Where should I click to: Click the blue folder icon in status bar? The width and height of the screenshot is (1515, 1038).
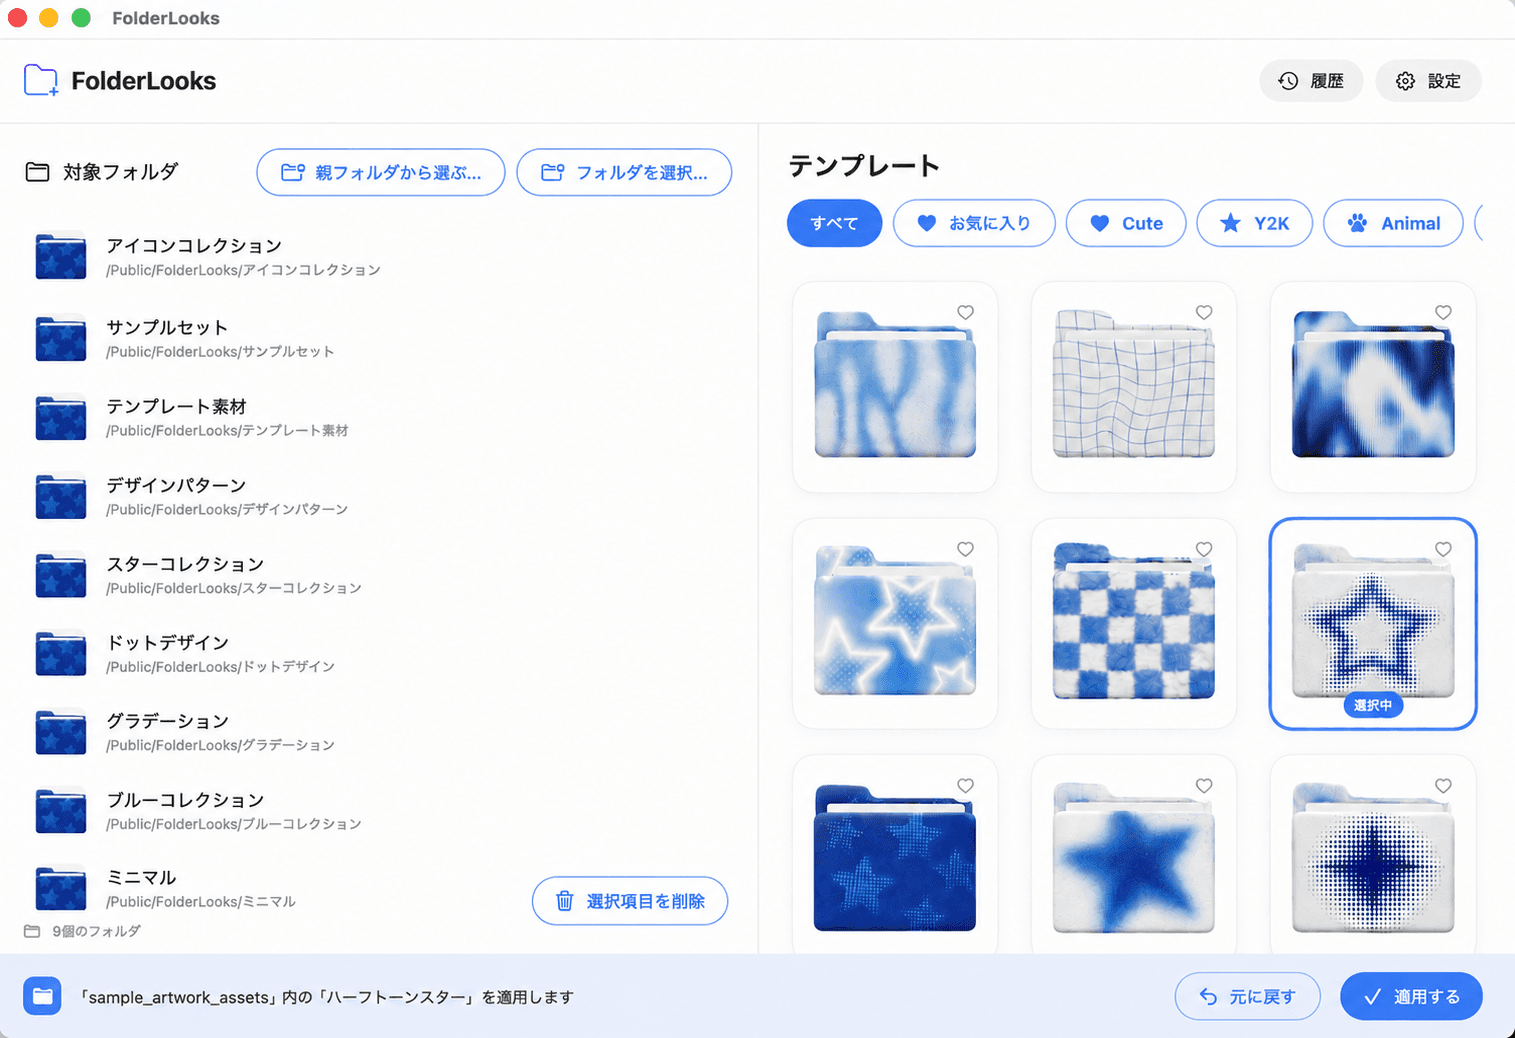(x=42, y=996)
